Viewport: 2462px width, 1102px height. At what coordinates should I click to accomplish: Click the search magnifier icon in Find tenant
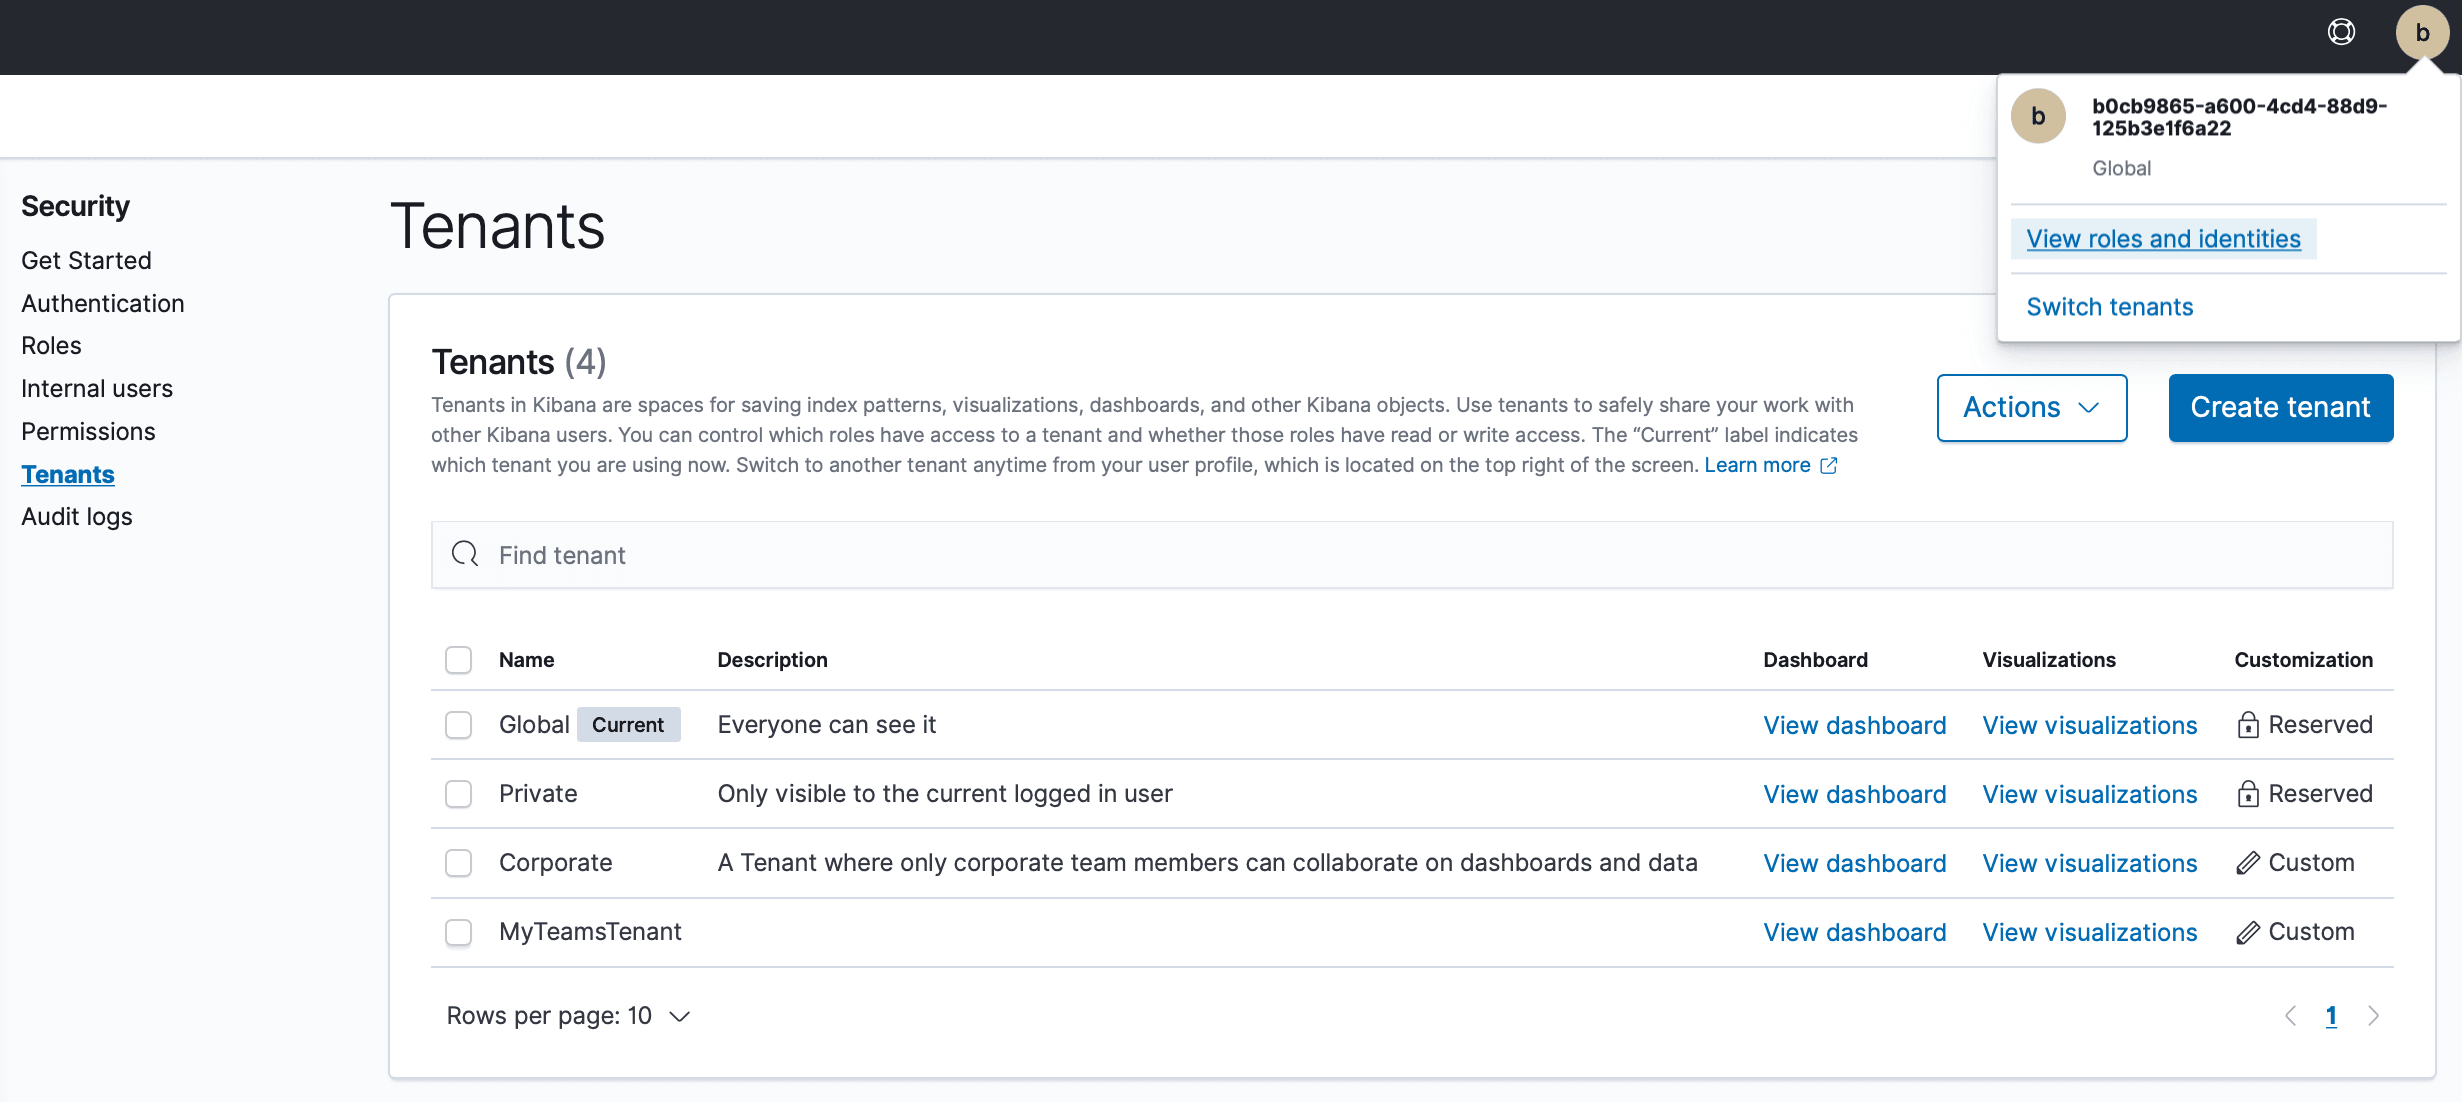click(465, 554)
